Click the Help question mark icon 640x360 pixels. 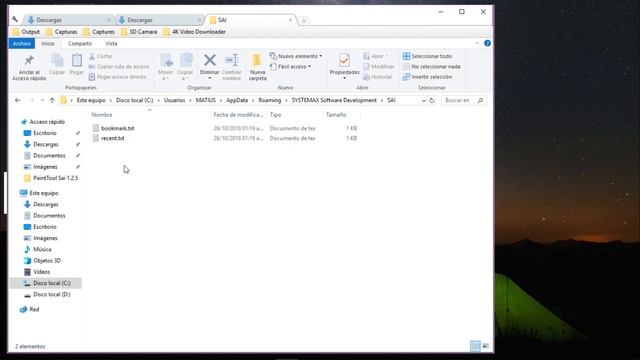[487, 43]
